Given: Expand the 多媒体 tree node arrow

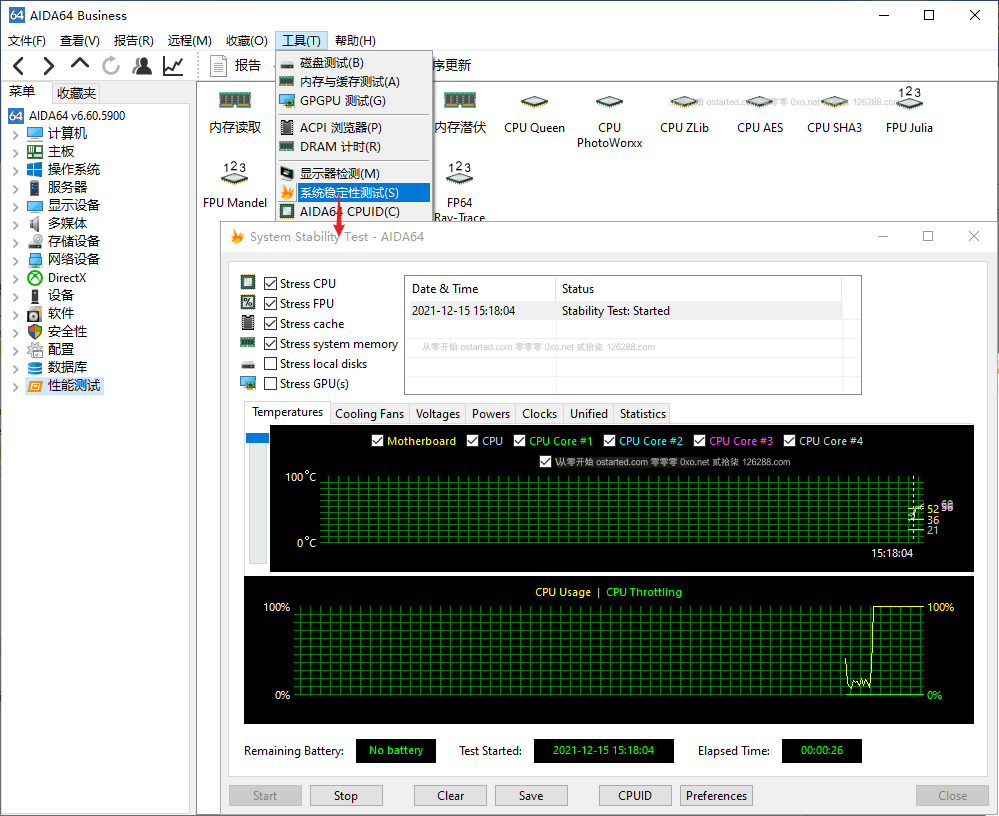Looking at the screenshot, I should [15, 224].
